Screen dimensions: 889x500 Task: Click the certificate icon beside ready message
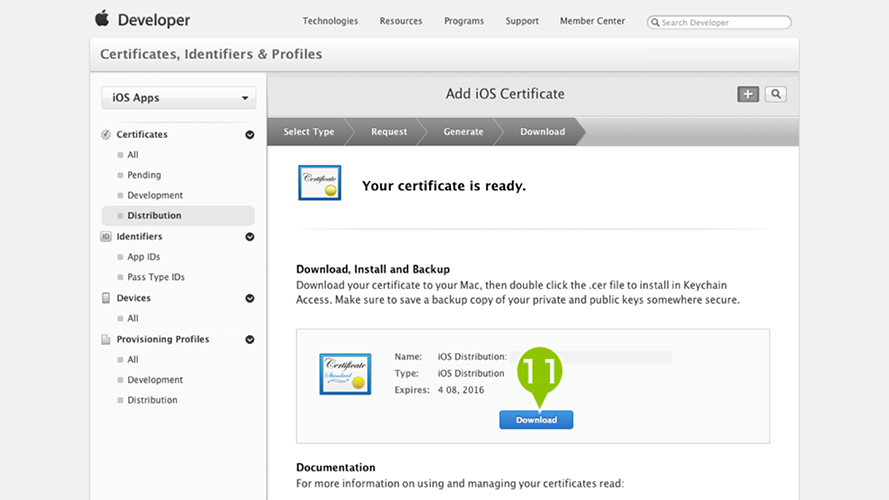click(320, 183)
